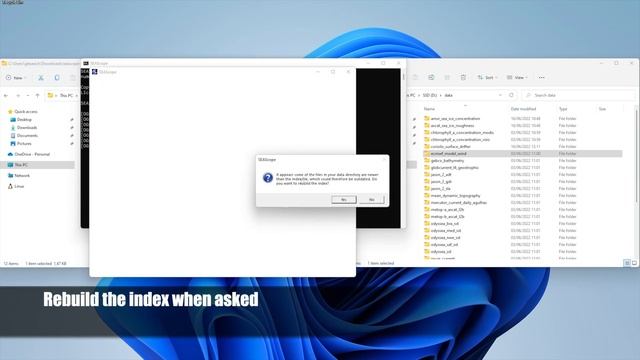Click the Cut scissors icon in left Explorer
Viewport: 640px width, 360px height.
41,78
